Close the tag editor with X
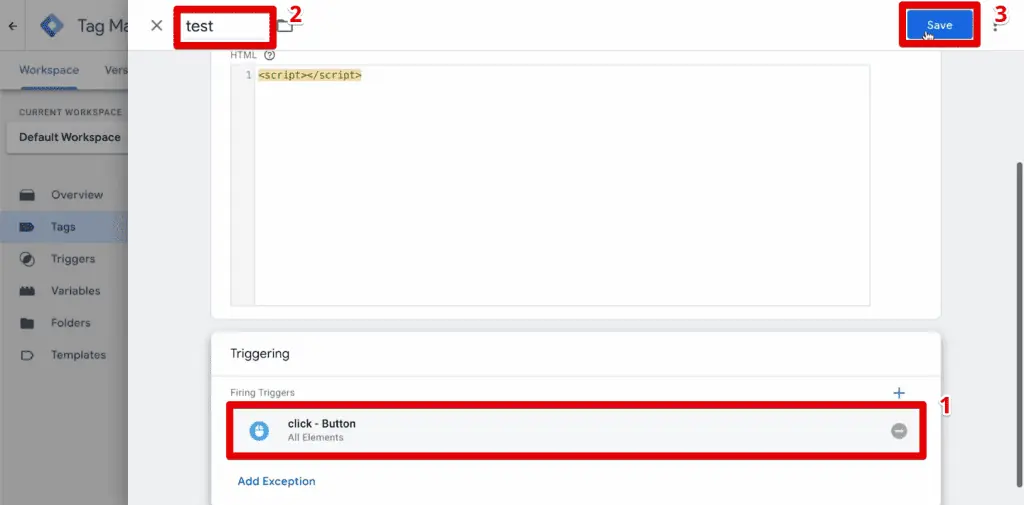This screenshot has height=505, width=1024. click(x=157, y=25)
